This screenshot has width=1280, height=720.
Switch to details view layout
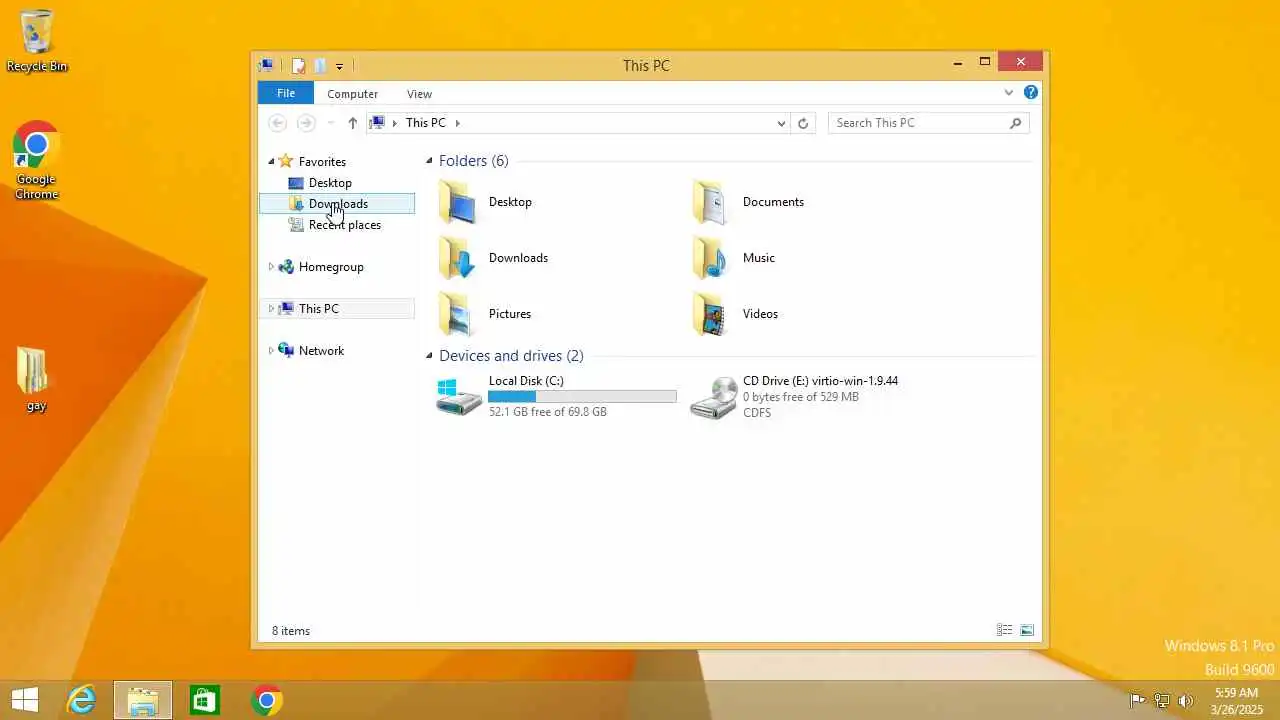click(1005, 630)
